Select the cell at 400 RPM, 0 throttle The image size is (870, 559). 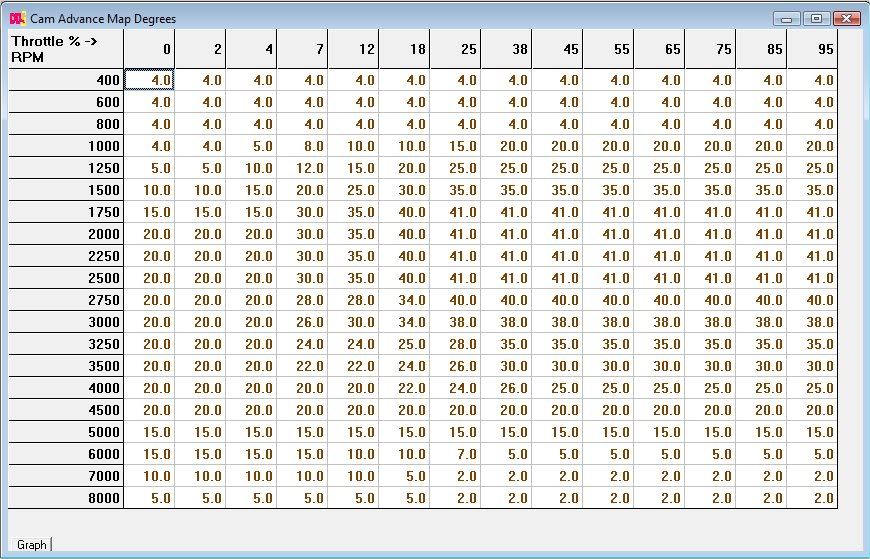click(149, 80)
